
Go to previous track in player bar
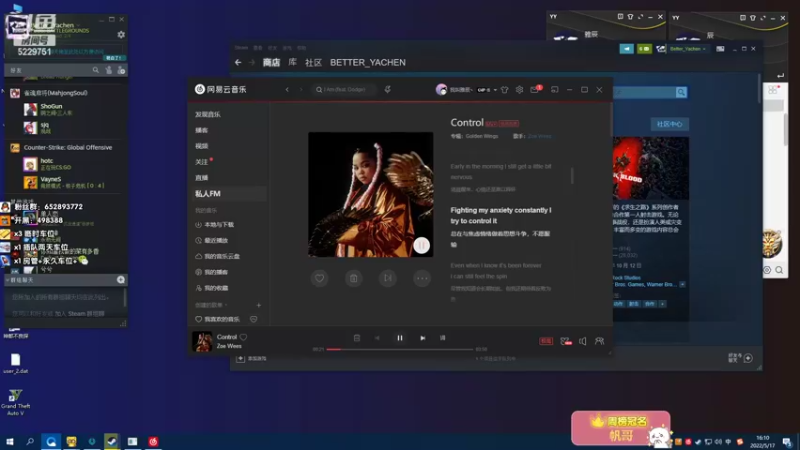[377, 338]
